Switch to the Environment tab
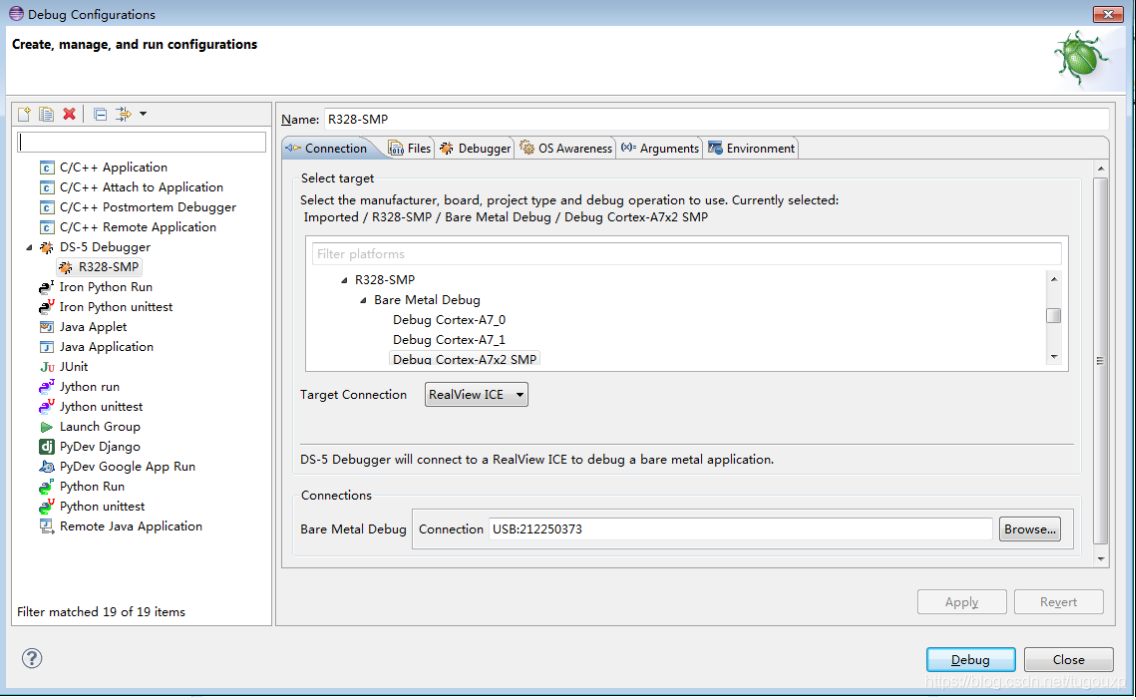The width and height of the screenshot is (1136, 700). tap(751, 149)
